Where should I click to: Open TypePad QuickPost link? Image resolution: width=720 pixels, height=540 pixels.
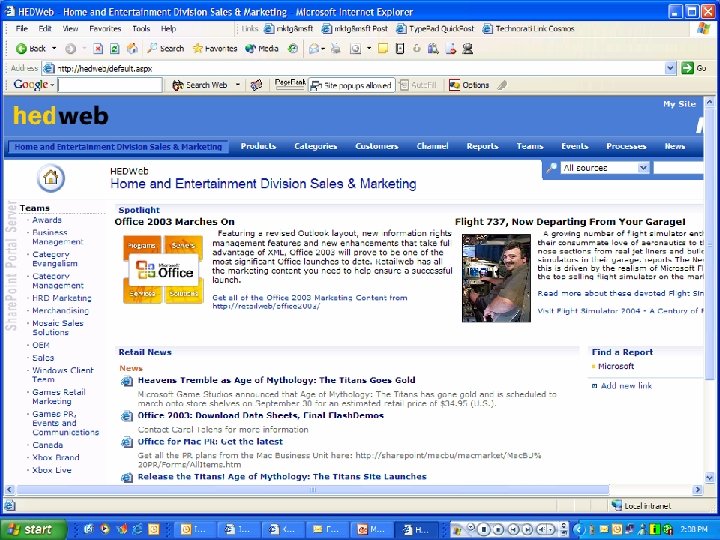[435, 28]
